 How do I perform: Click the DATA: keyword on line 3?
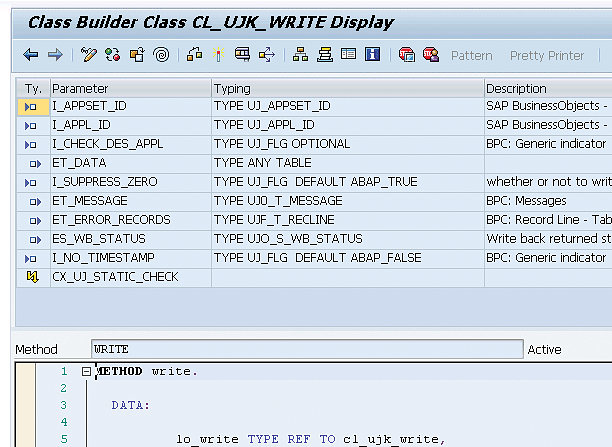tap(130, 405)
